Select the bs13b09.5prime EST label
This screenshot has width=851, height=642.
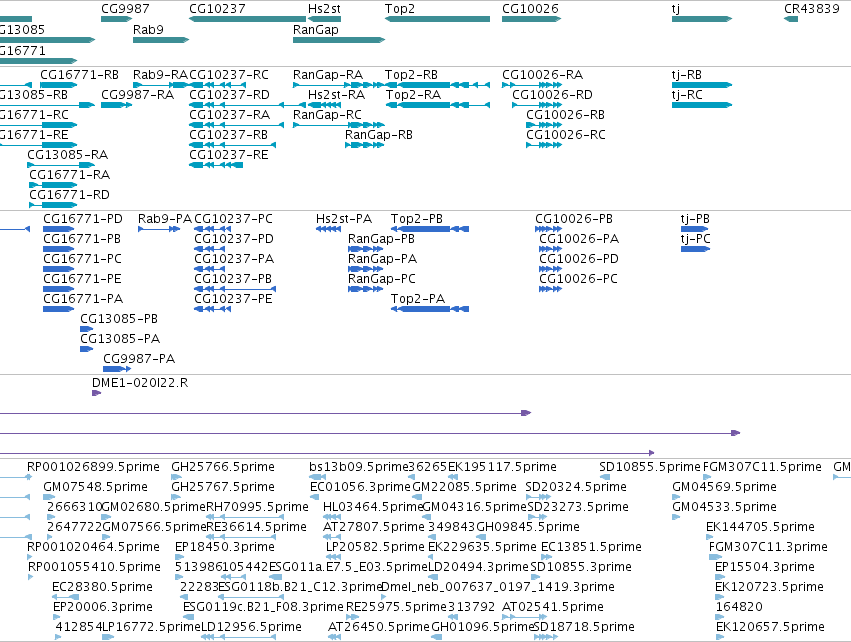pos(358,467)
